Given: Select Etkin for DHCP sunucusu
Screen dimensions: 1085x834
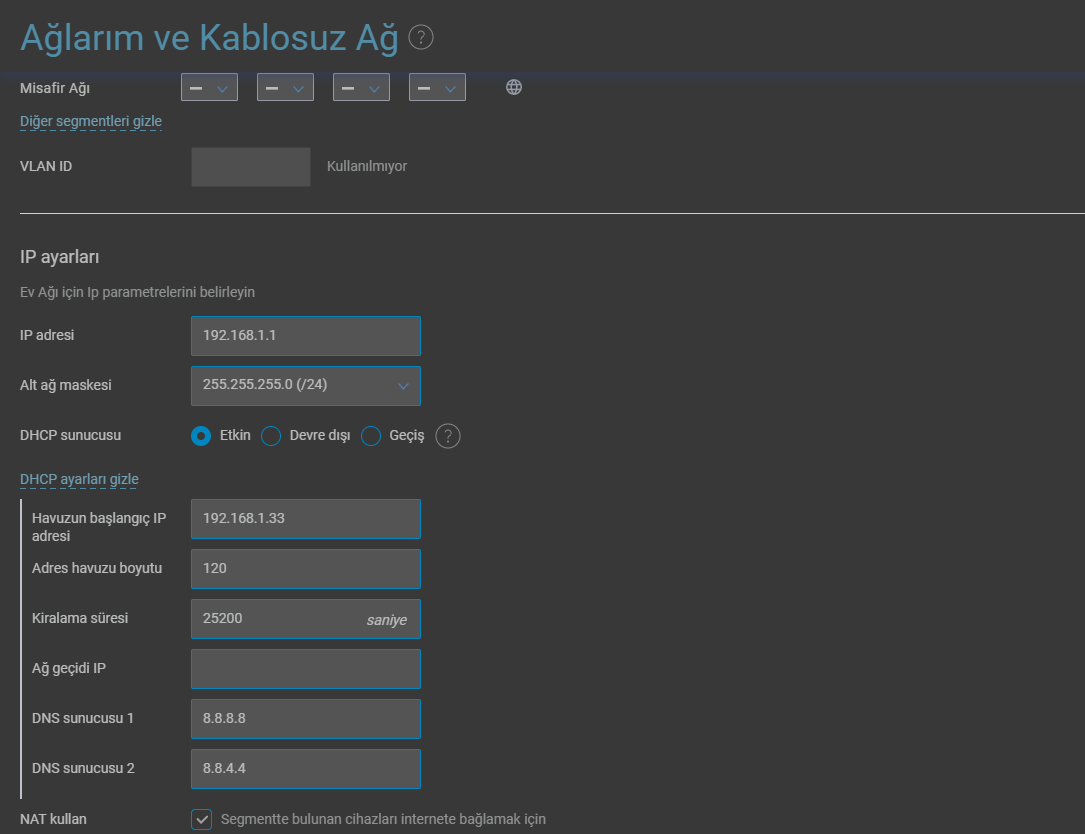Looking at the screenshot, I should [201, 436].
